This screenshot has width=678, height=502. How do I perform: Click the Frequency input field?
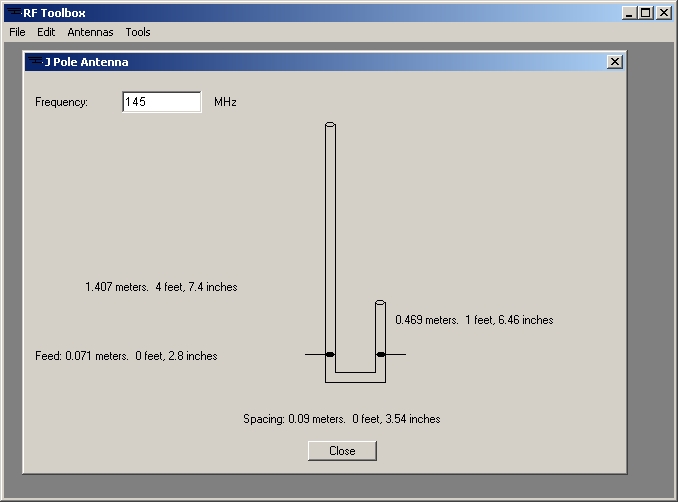click(162, 102)
